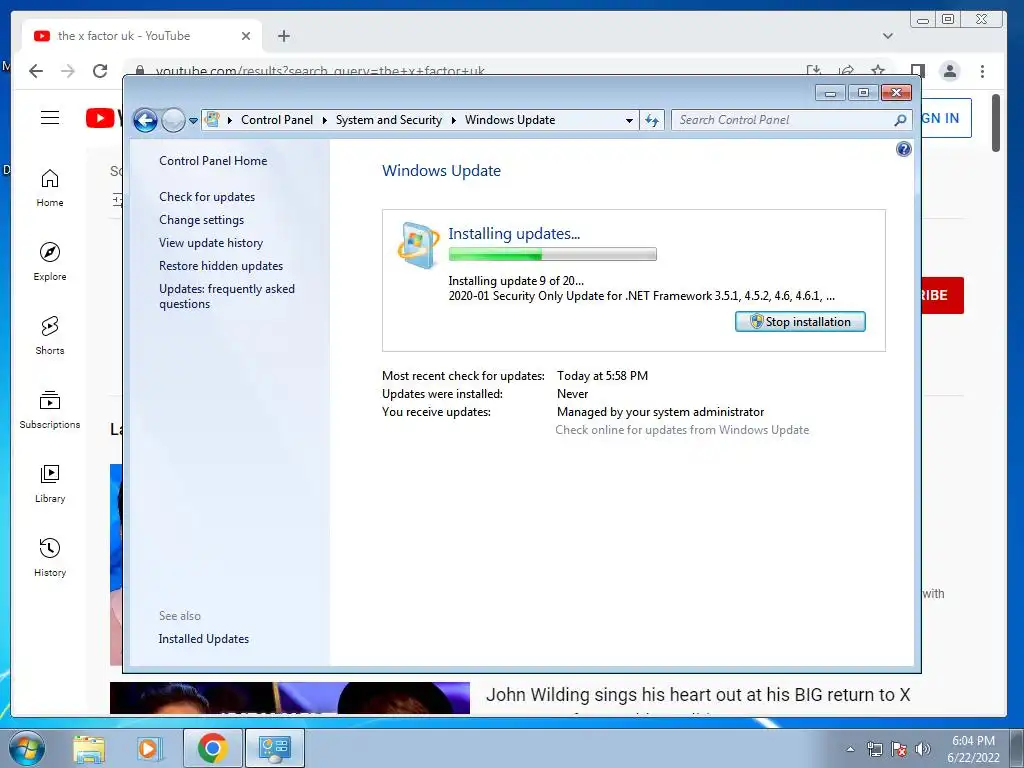Go to YouTube Home in sidebar

50,188
